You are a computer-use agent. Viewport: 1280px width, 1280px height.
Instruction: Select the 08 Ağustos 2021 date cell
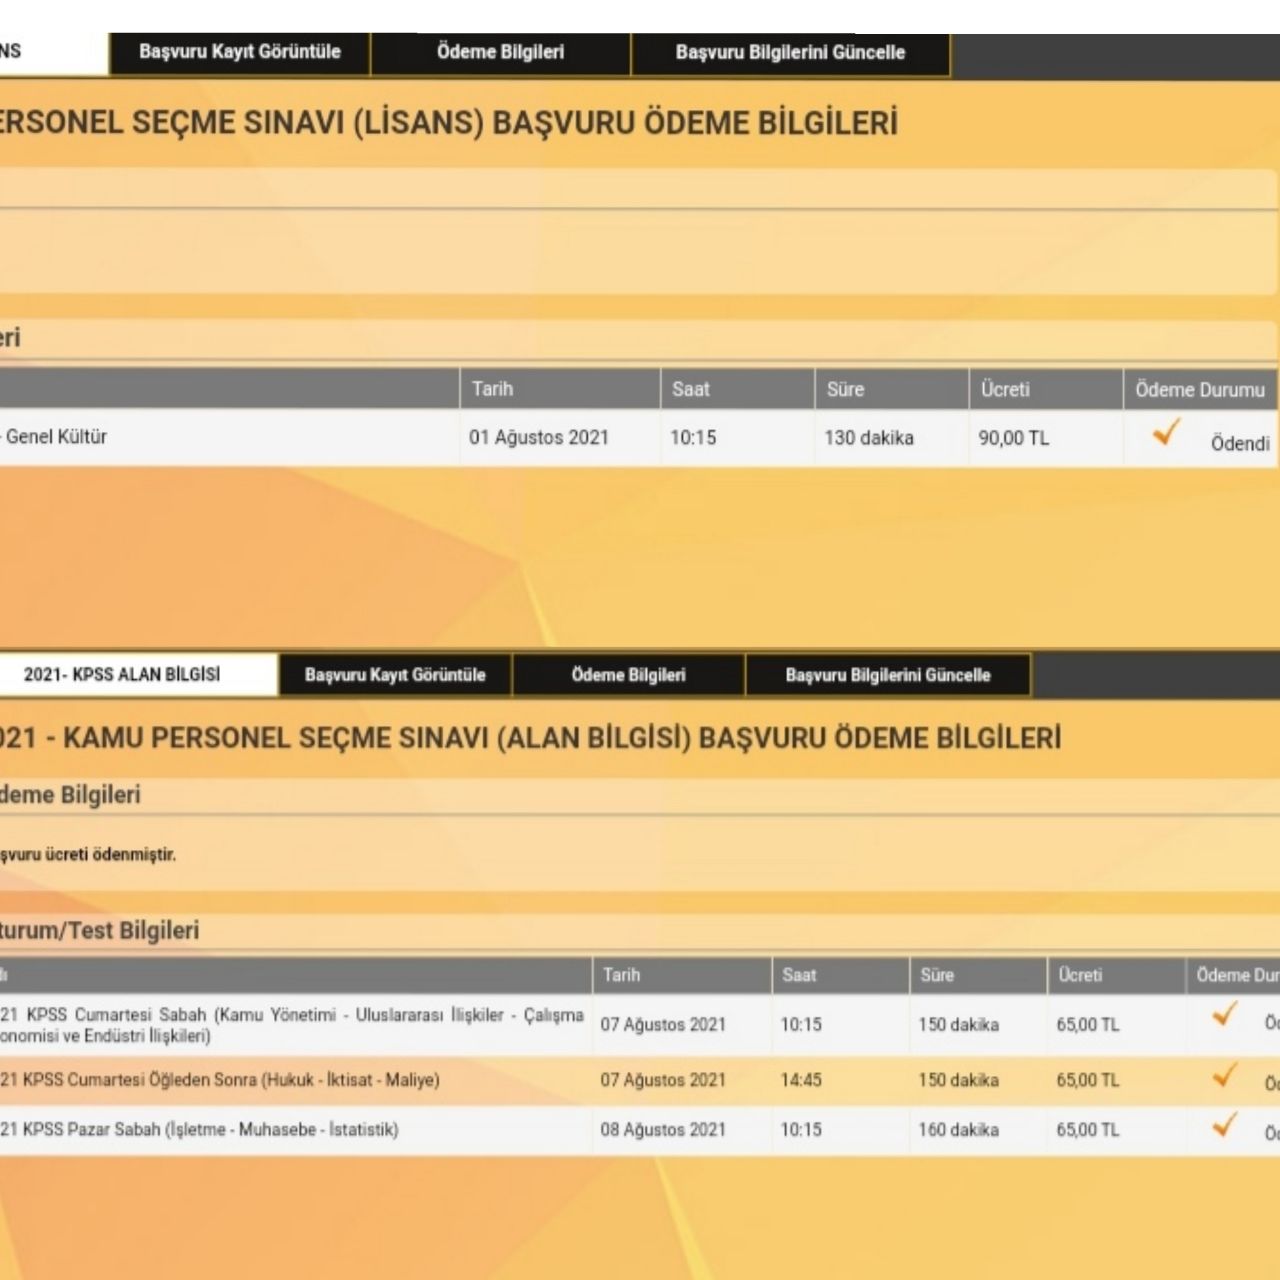pyautogui.click(x=663, y=1130)
